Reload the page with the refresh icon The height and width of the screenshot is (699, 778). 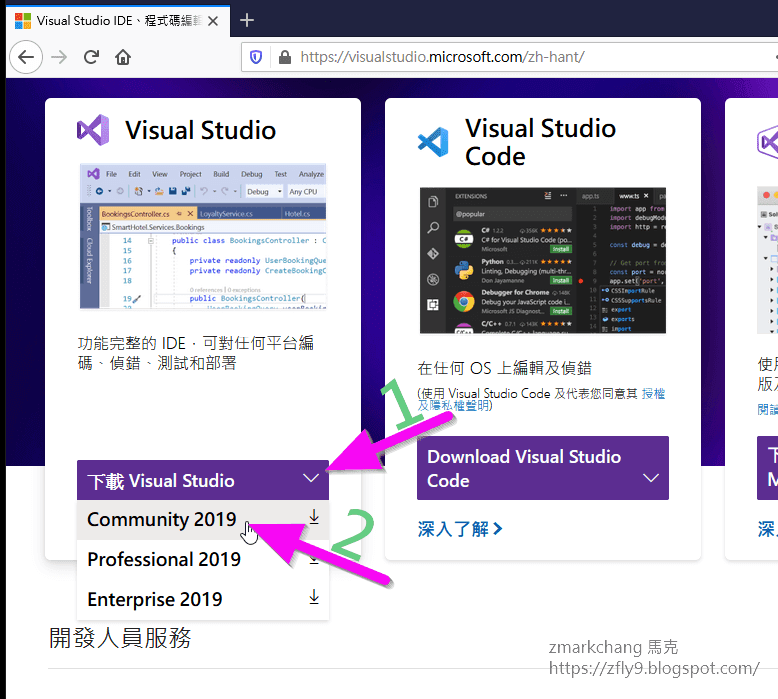point(91,57)
